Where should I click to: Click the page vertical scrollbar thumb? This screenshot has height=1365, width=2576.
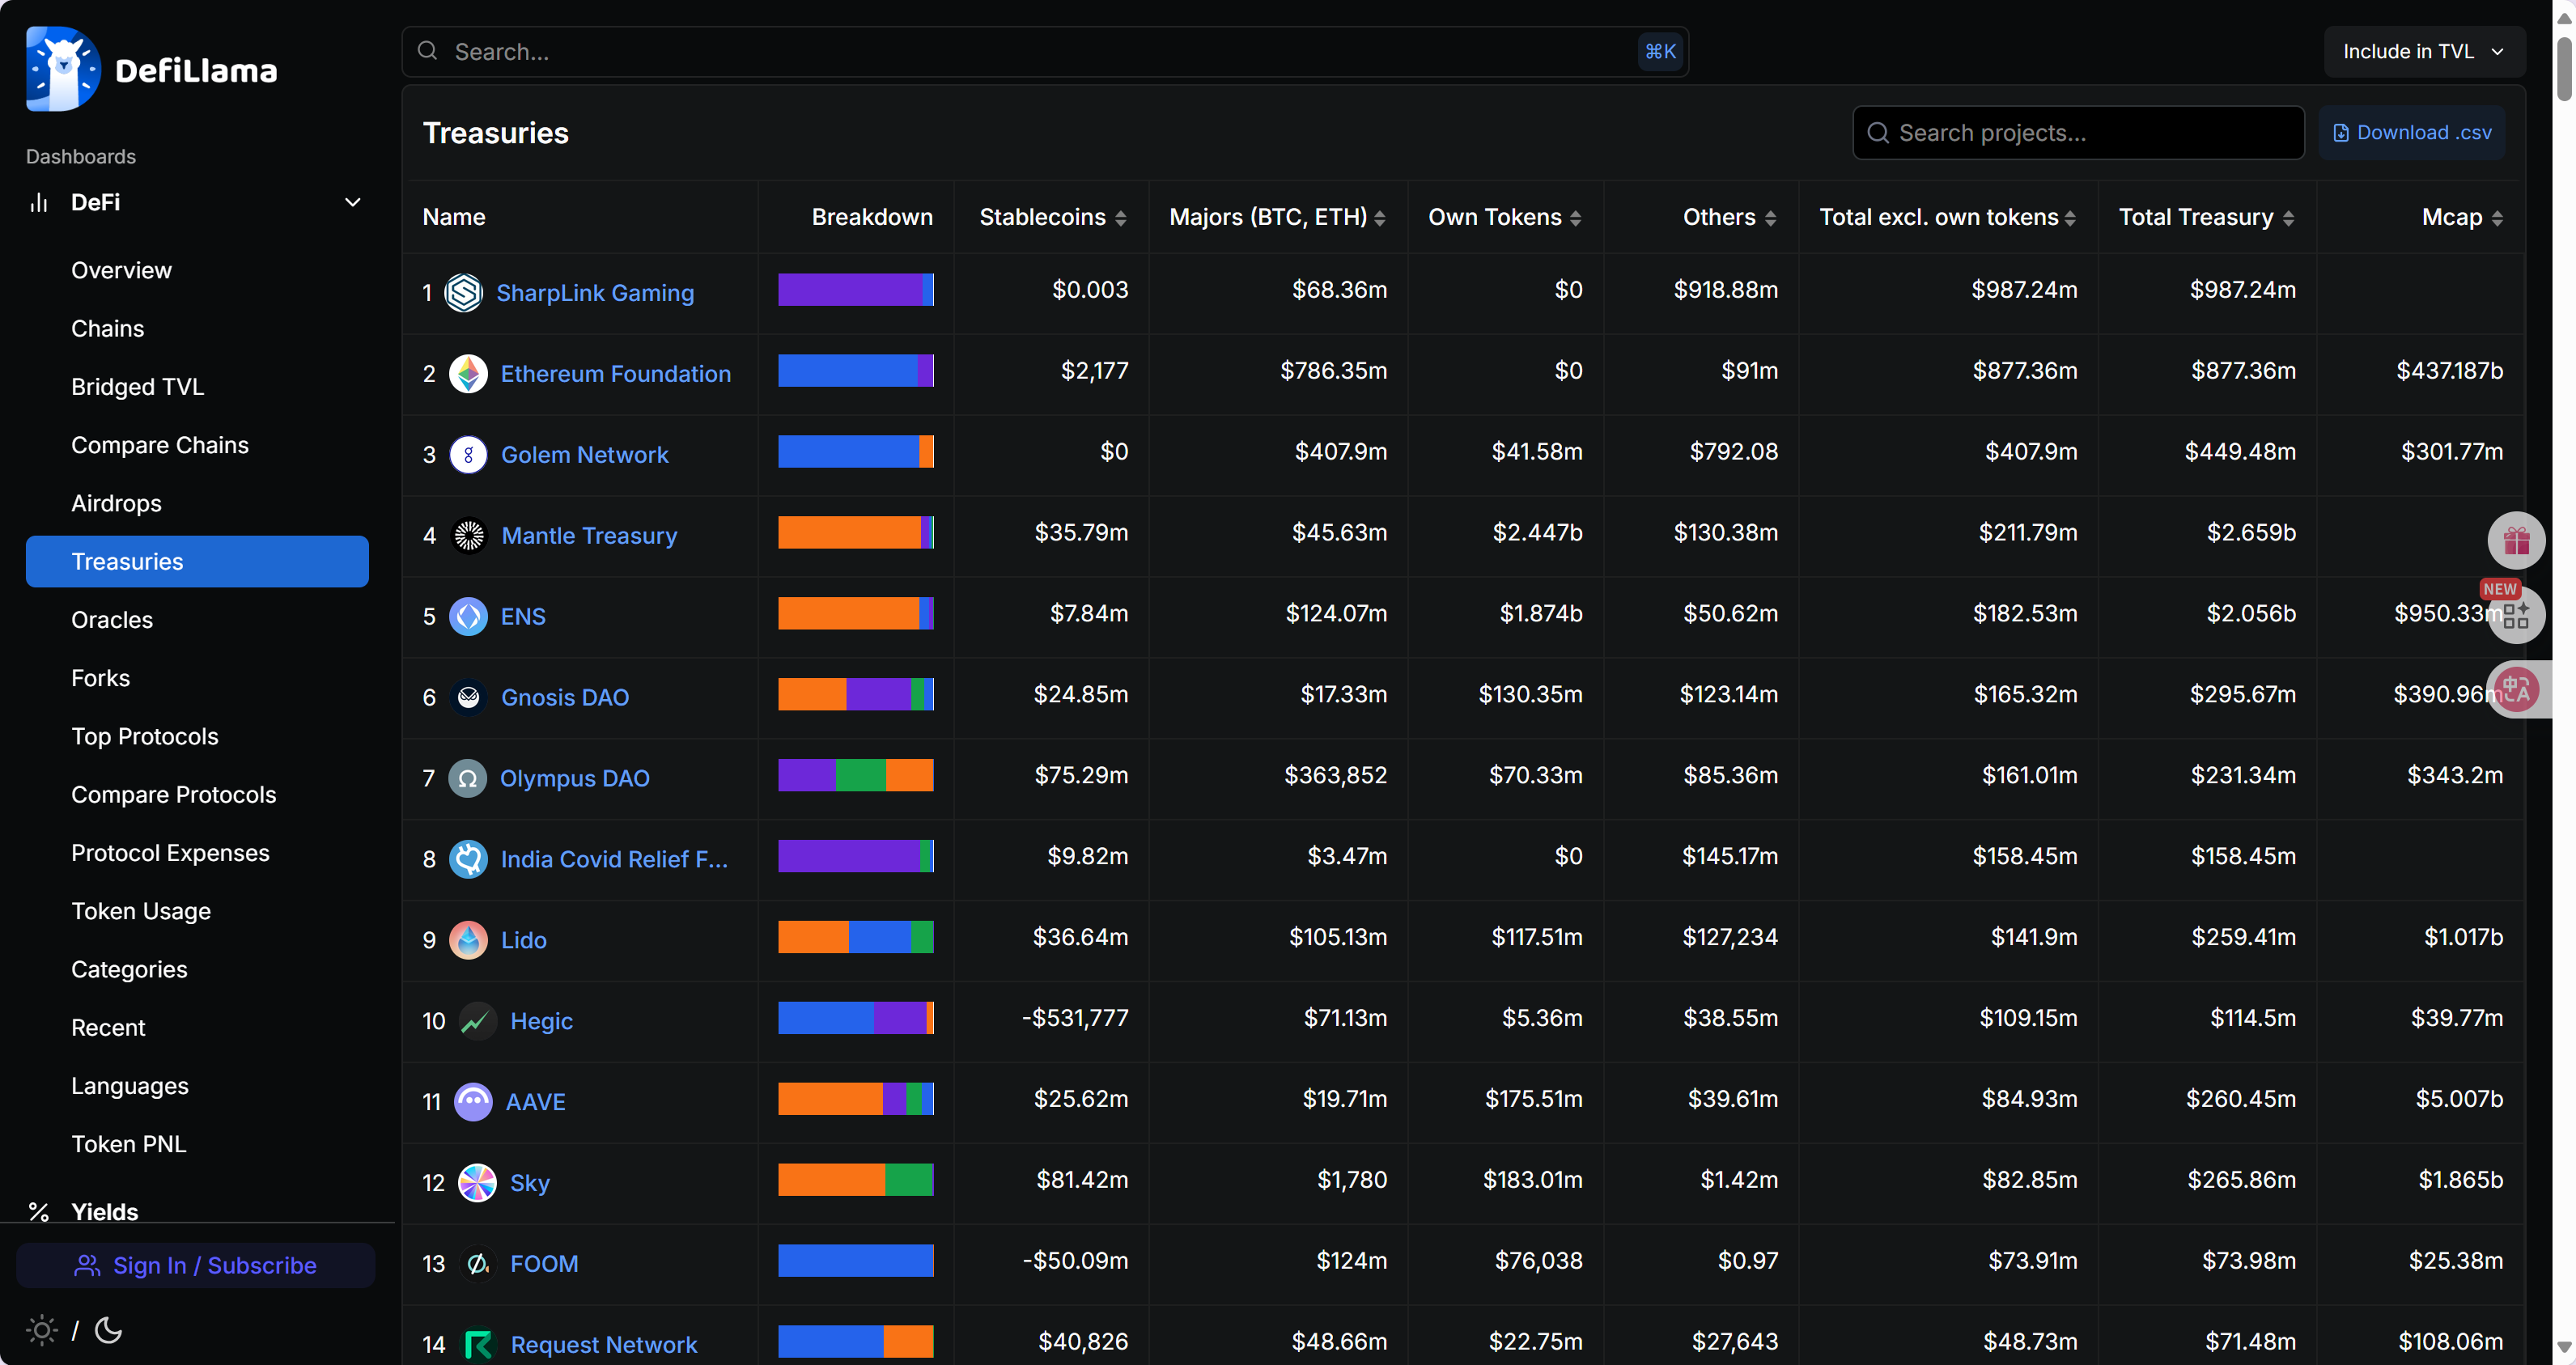[2564, 68]
